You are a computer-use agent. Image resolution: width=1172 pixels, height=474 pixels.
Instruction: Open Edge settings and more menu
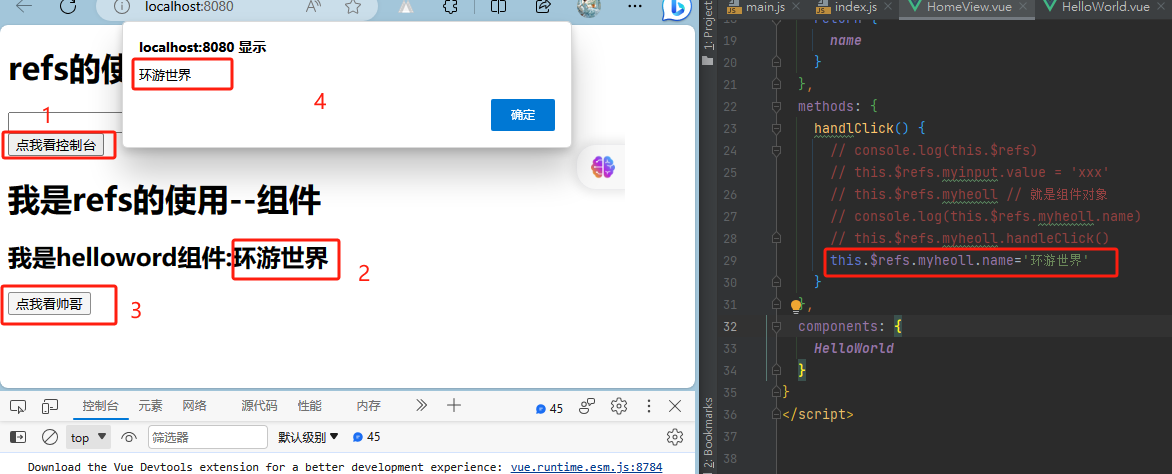tap(634, 7)
